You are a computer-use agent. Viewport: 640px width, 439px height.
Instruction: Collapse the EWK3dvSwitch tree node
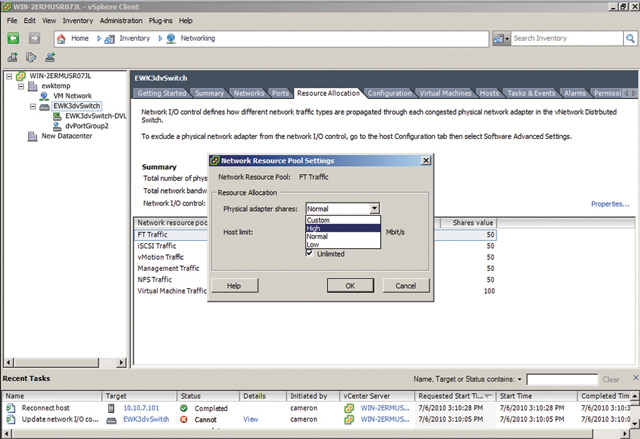pyautogui.click(x=33, y=106)
